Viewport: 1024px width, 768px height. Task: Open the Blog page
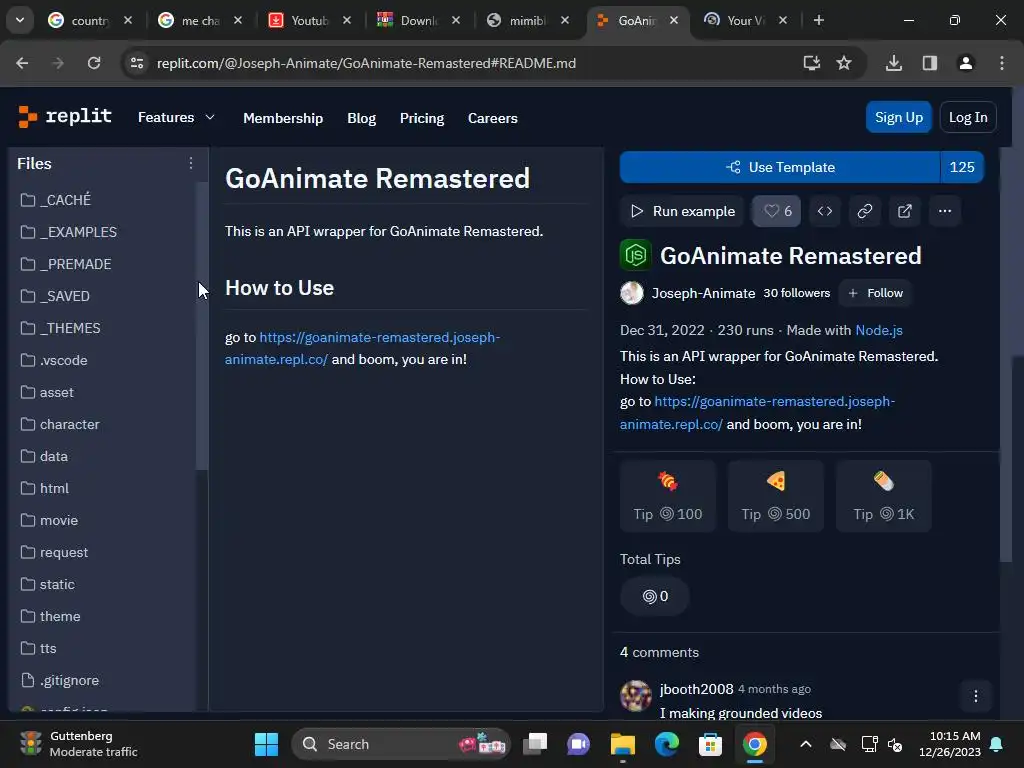coord(361,118)
